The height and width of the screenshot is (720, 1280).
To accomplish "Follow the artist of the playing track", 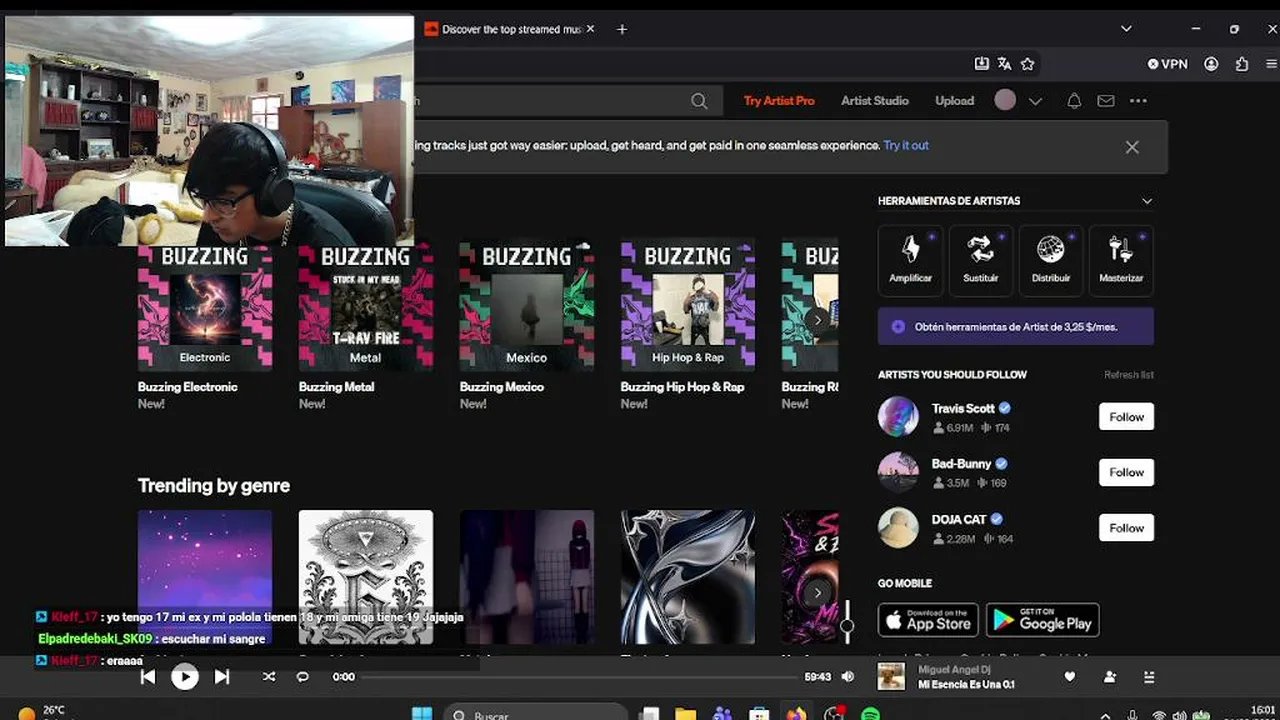I will (1110, 677).
